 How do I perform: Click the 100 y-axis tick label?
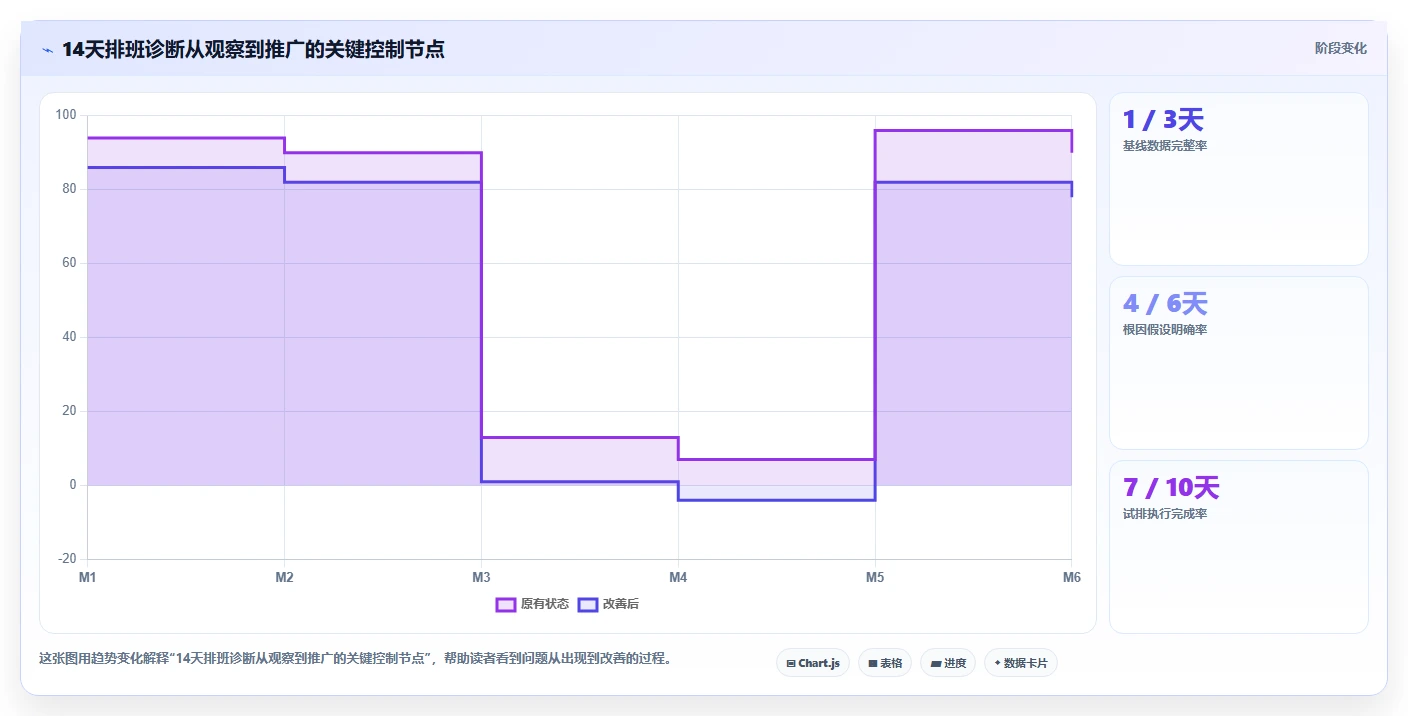coord(66,115)
